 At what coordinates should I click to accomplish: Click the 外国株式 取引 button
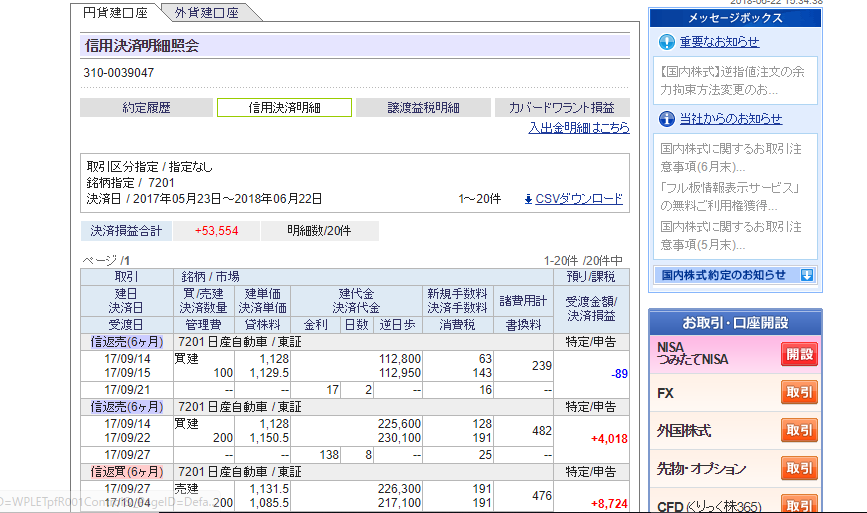click(799, 430)
